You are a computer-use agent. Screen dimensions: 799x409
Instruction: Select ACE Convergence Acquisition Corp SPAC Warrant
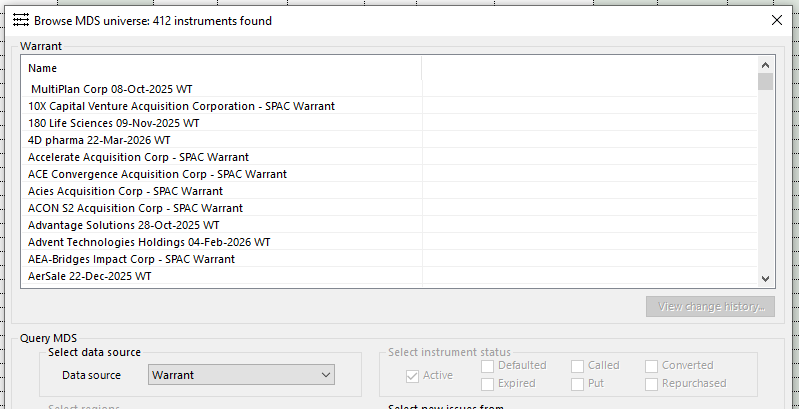point(389,174)
